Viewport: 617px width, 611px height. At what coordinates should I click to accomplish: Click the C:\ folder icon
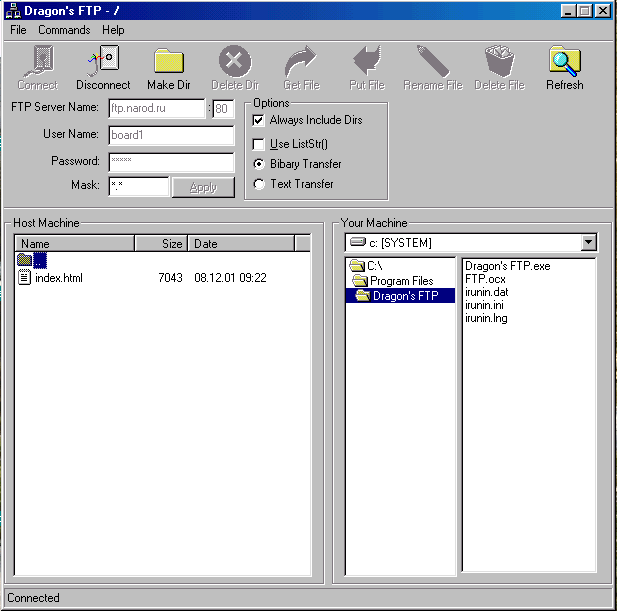tap(357, 266)
